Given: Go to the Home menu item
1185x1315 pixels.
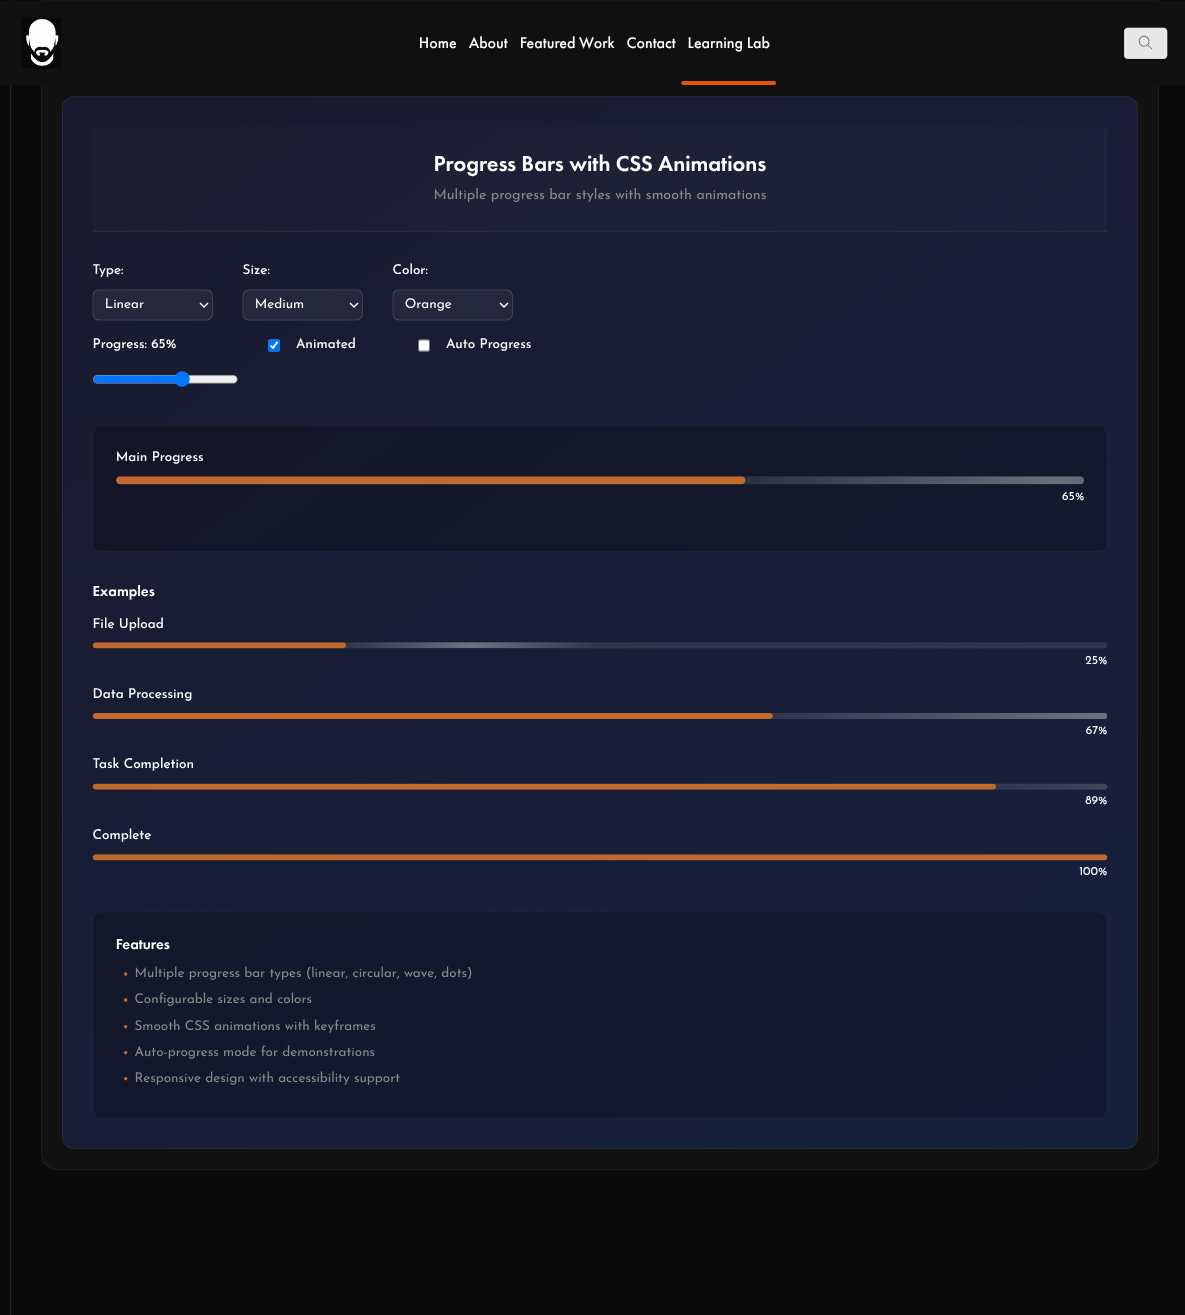Looking at the screenshot, I should [437, 43].
